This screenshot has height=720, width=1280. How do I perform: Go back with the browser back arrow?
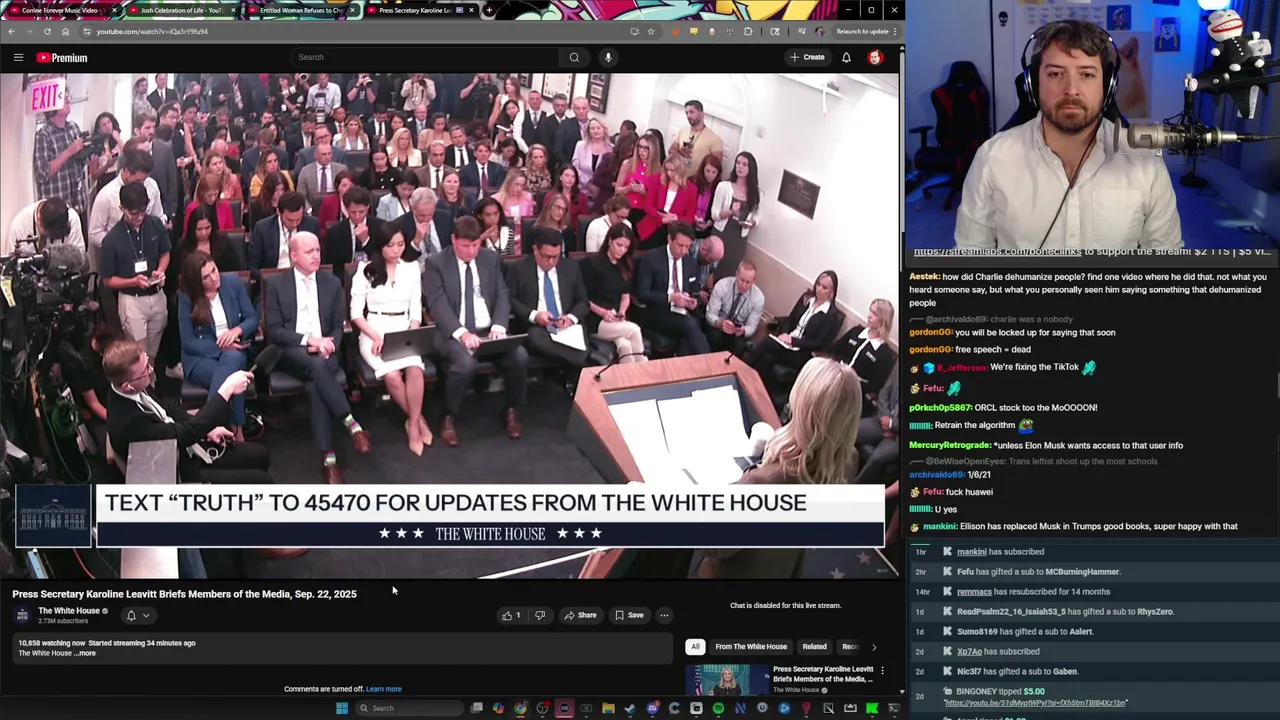(11, 31)
